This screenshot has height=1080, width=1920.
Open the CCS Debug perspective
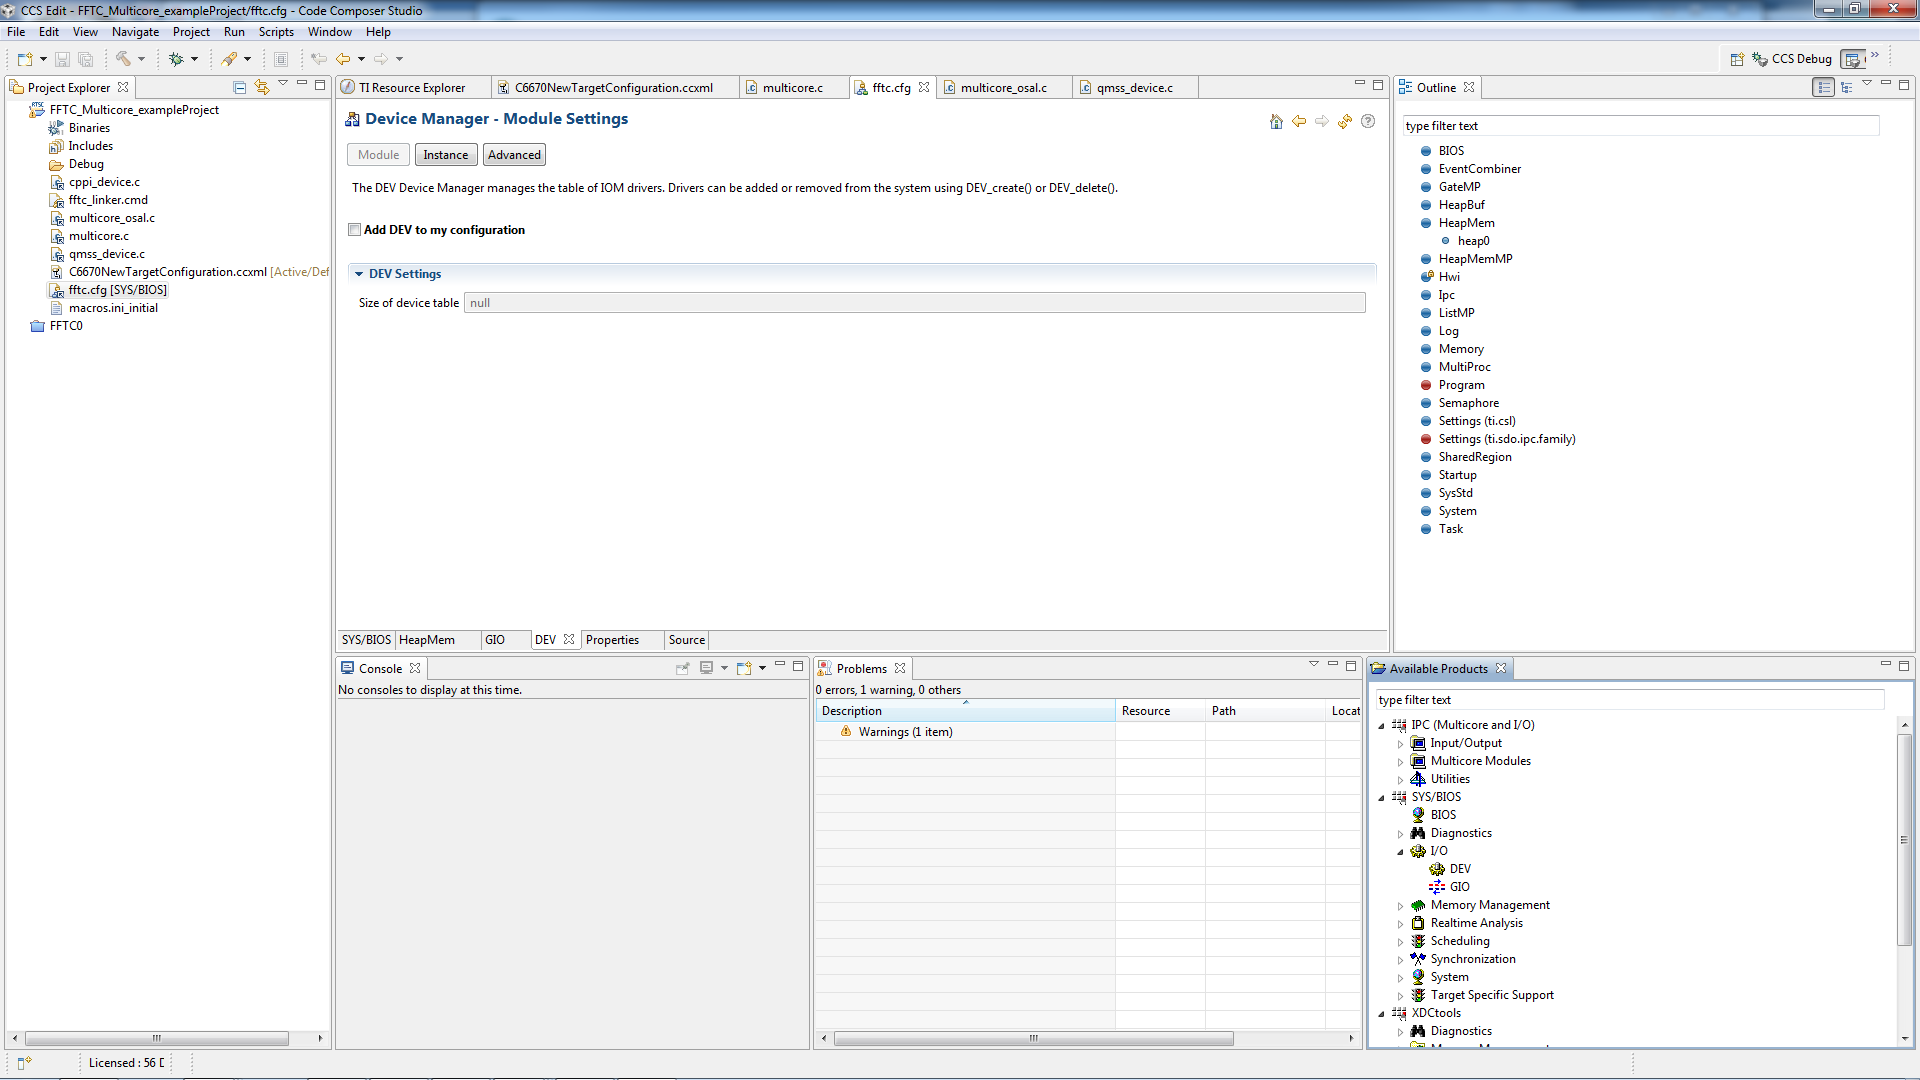click(x=1792, y=59)
